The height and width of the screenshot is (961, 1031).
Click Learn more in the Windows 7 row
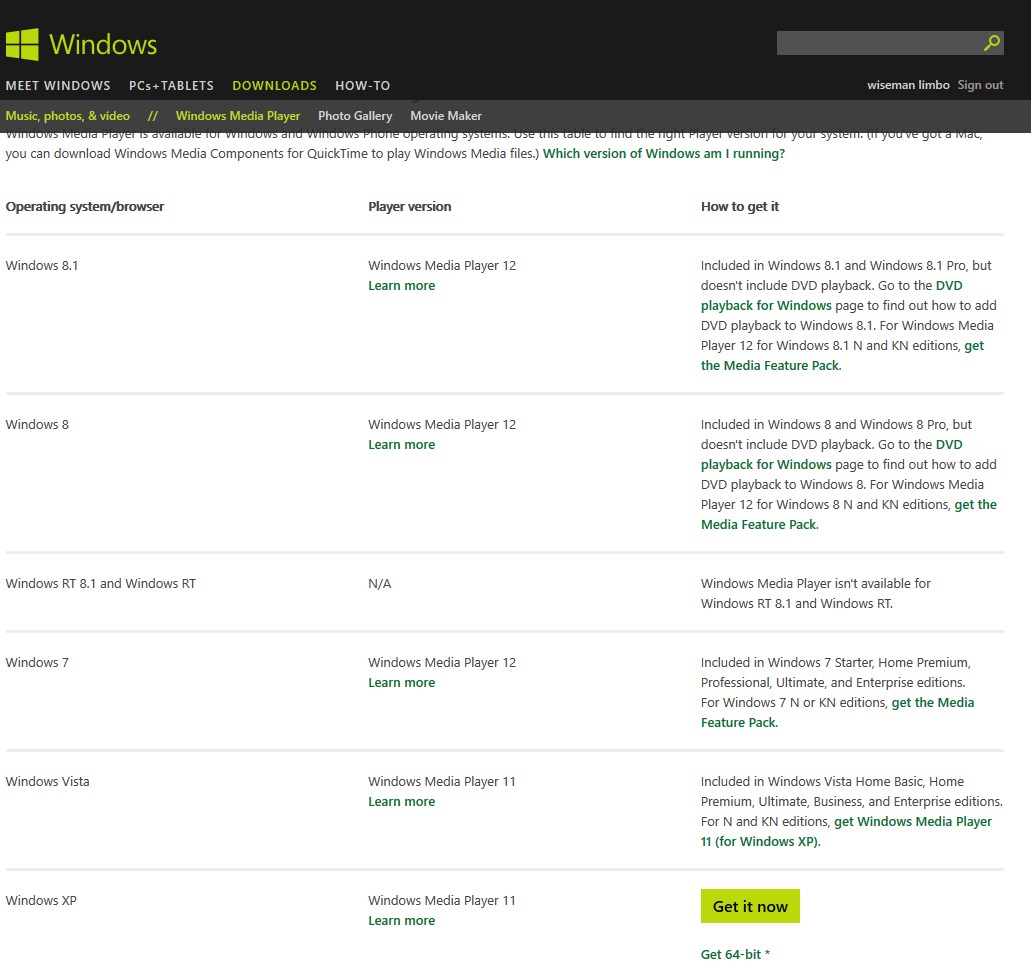(x=401, y=682)
